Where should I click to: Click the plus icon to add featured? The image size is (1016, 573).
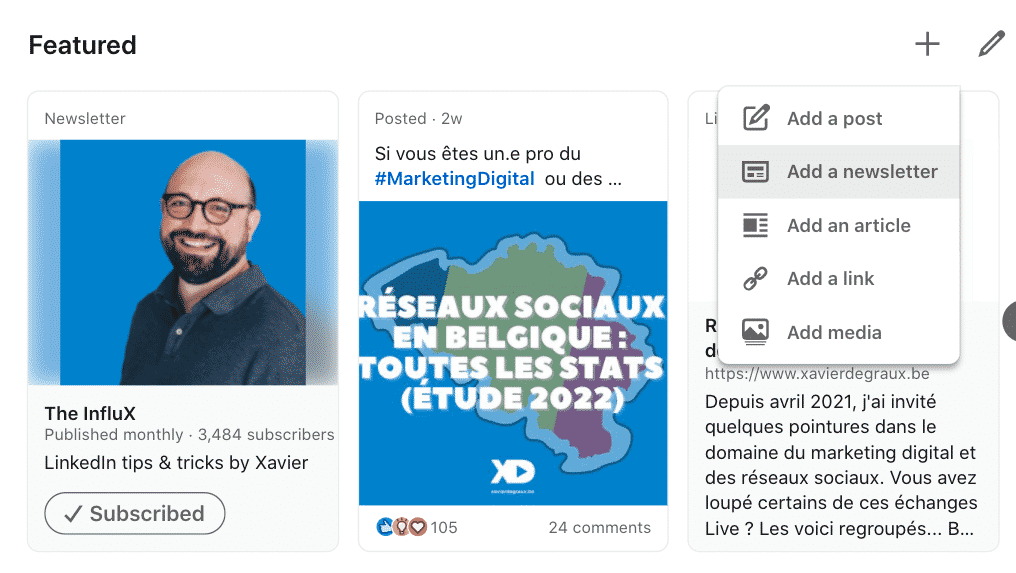click(927, 44)
